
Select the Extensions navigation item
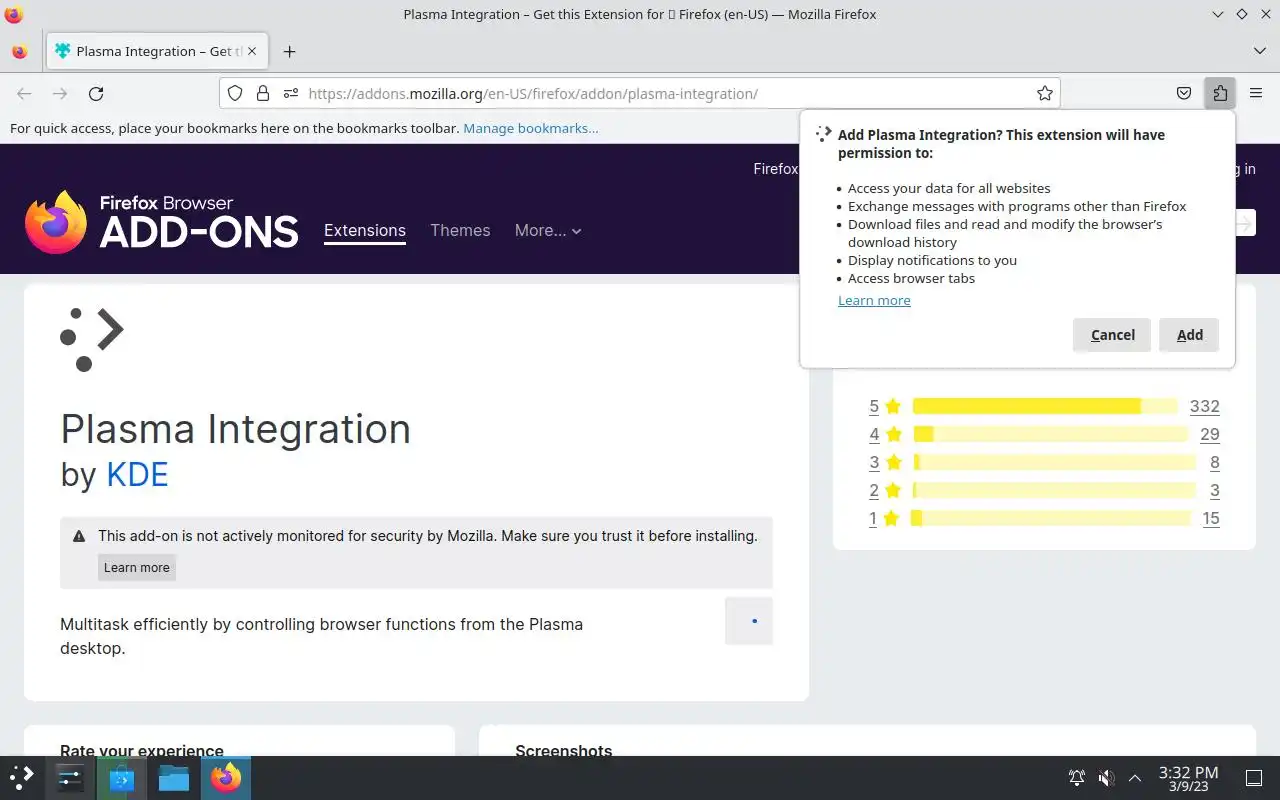pos(365,230)
